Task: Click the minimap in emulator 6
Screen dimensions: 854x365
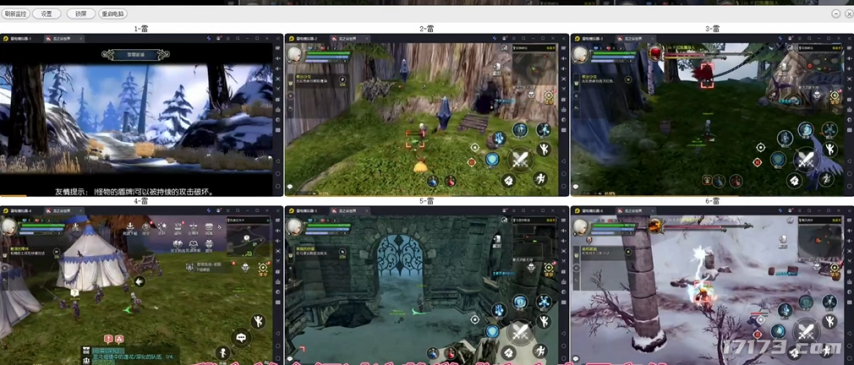Action: click(x=820, y=240)
